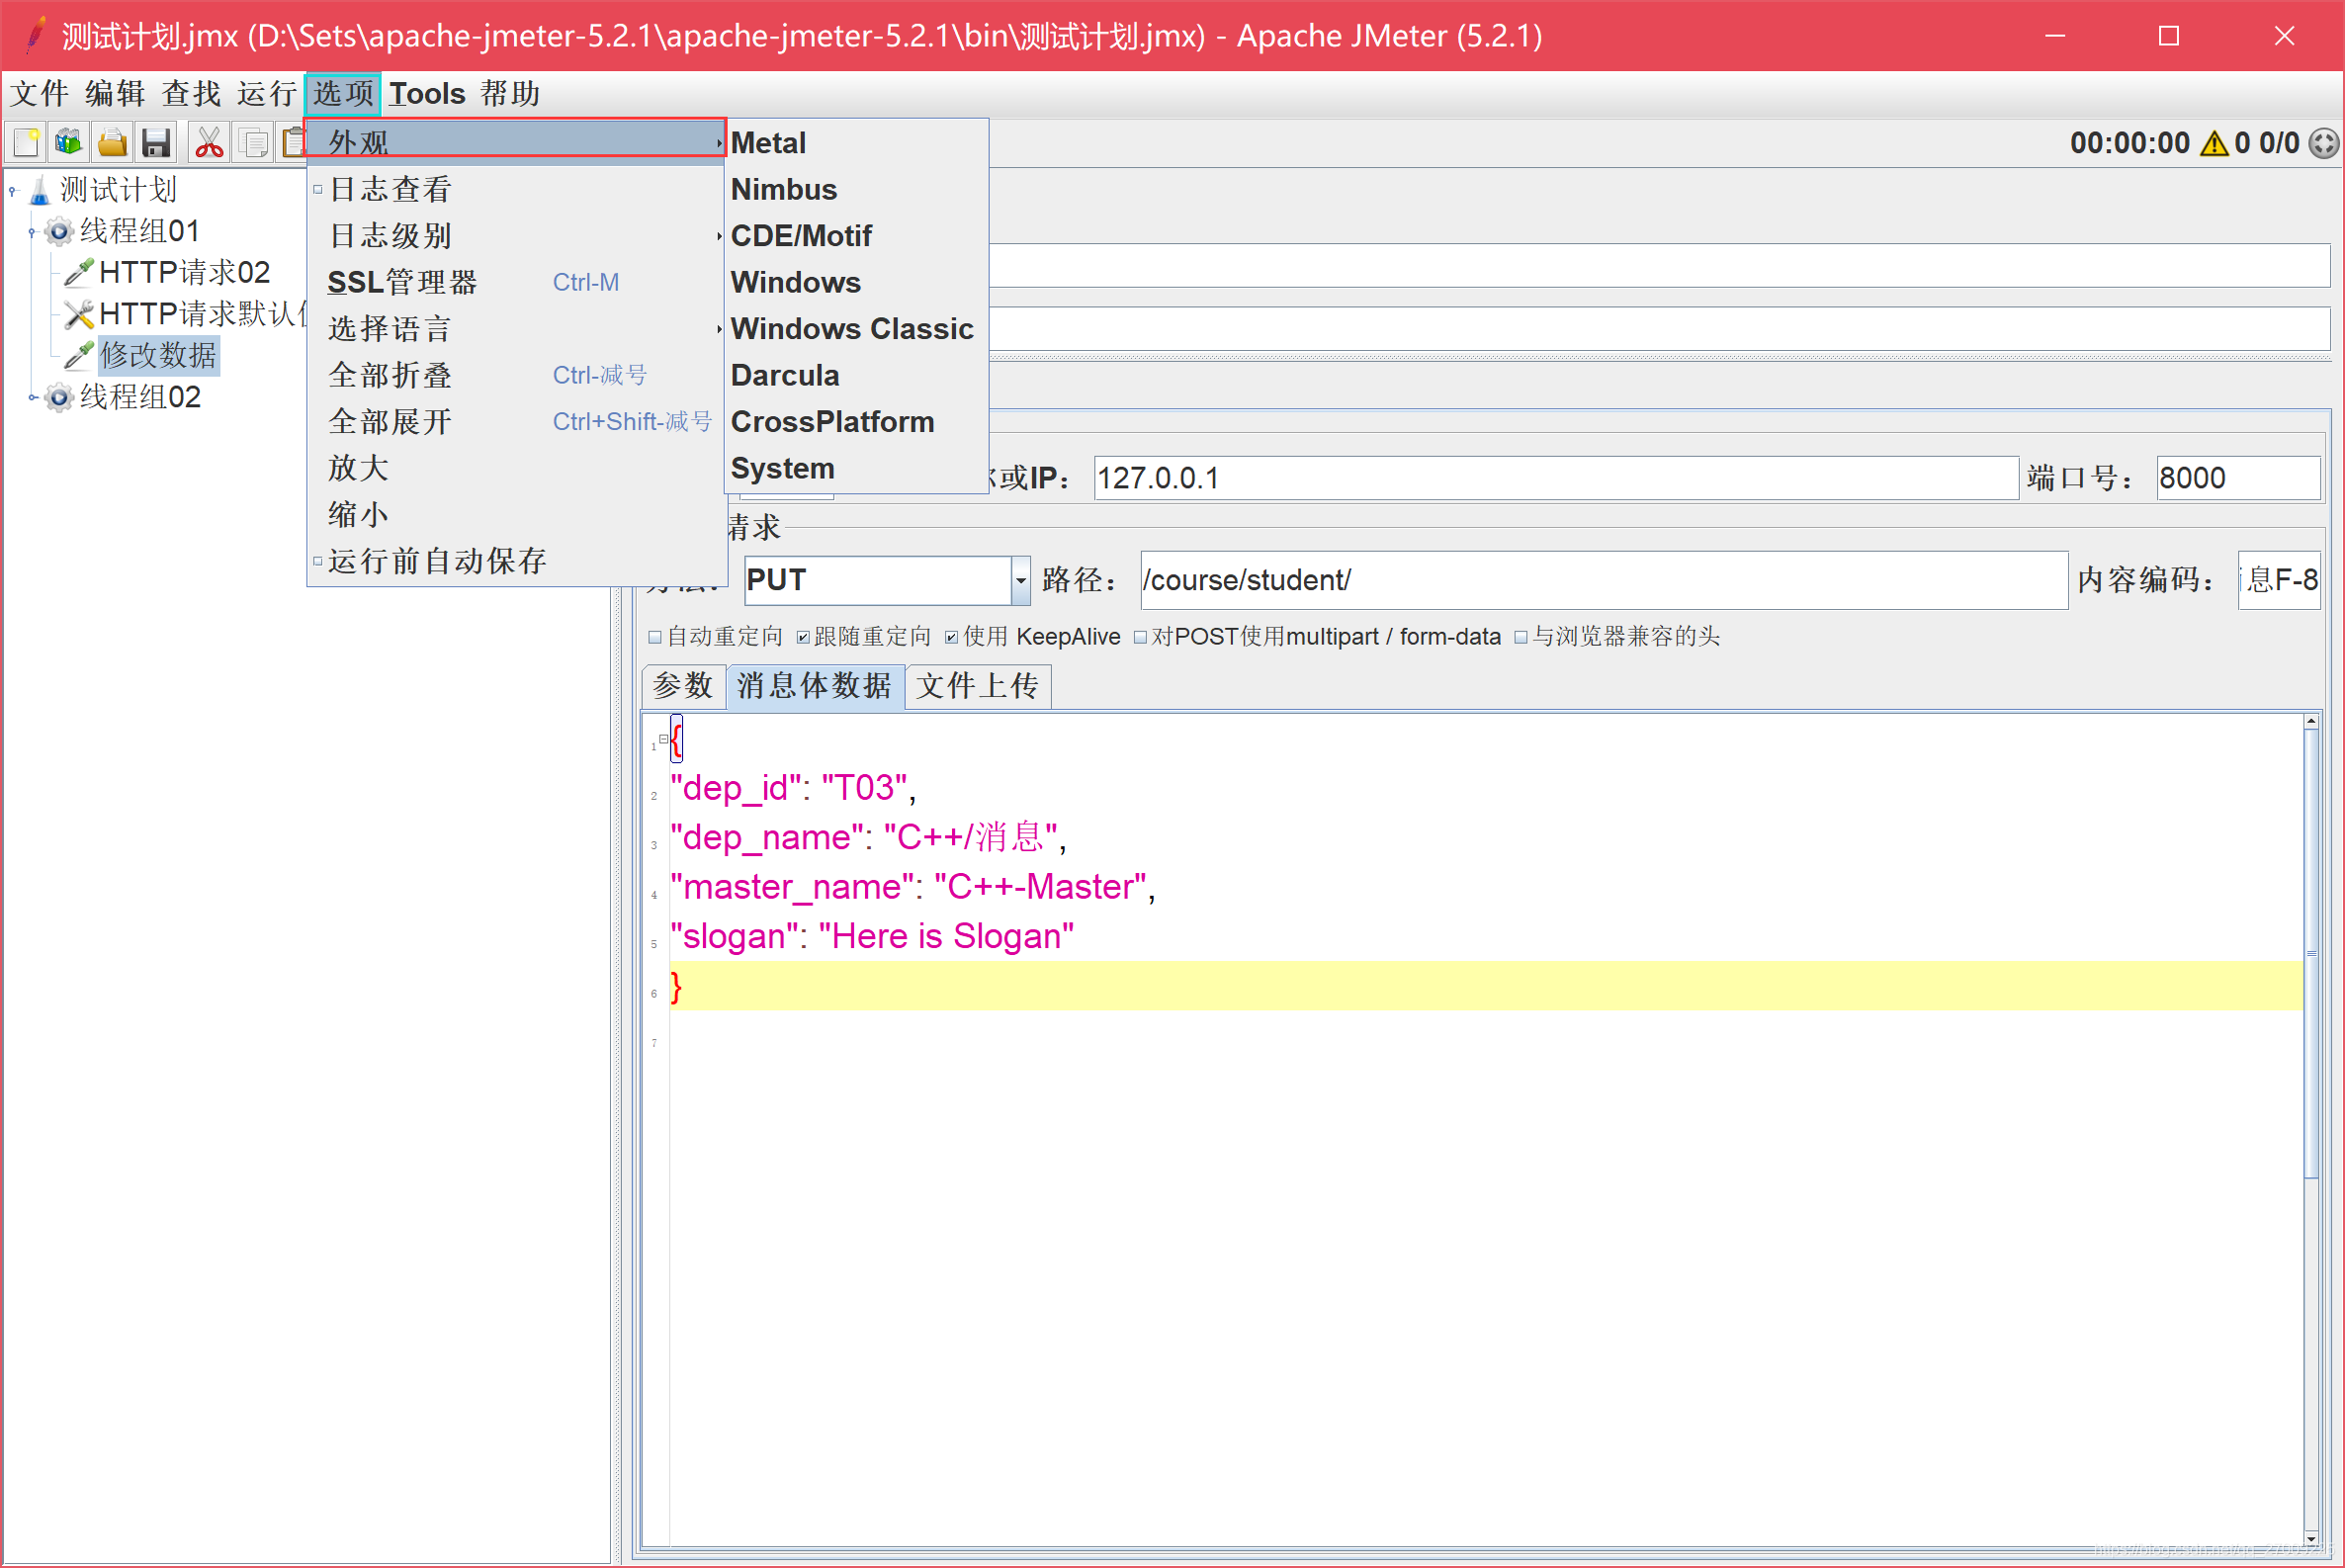
Task: Select the Nimbus look and feel
Action: click(x=857, y=189)
